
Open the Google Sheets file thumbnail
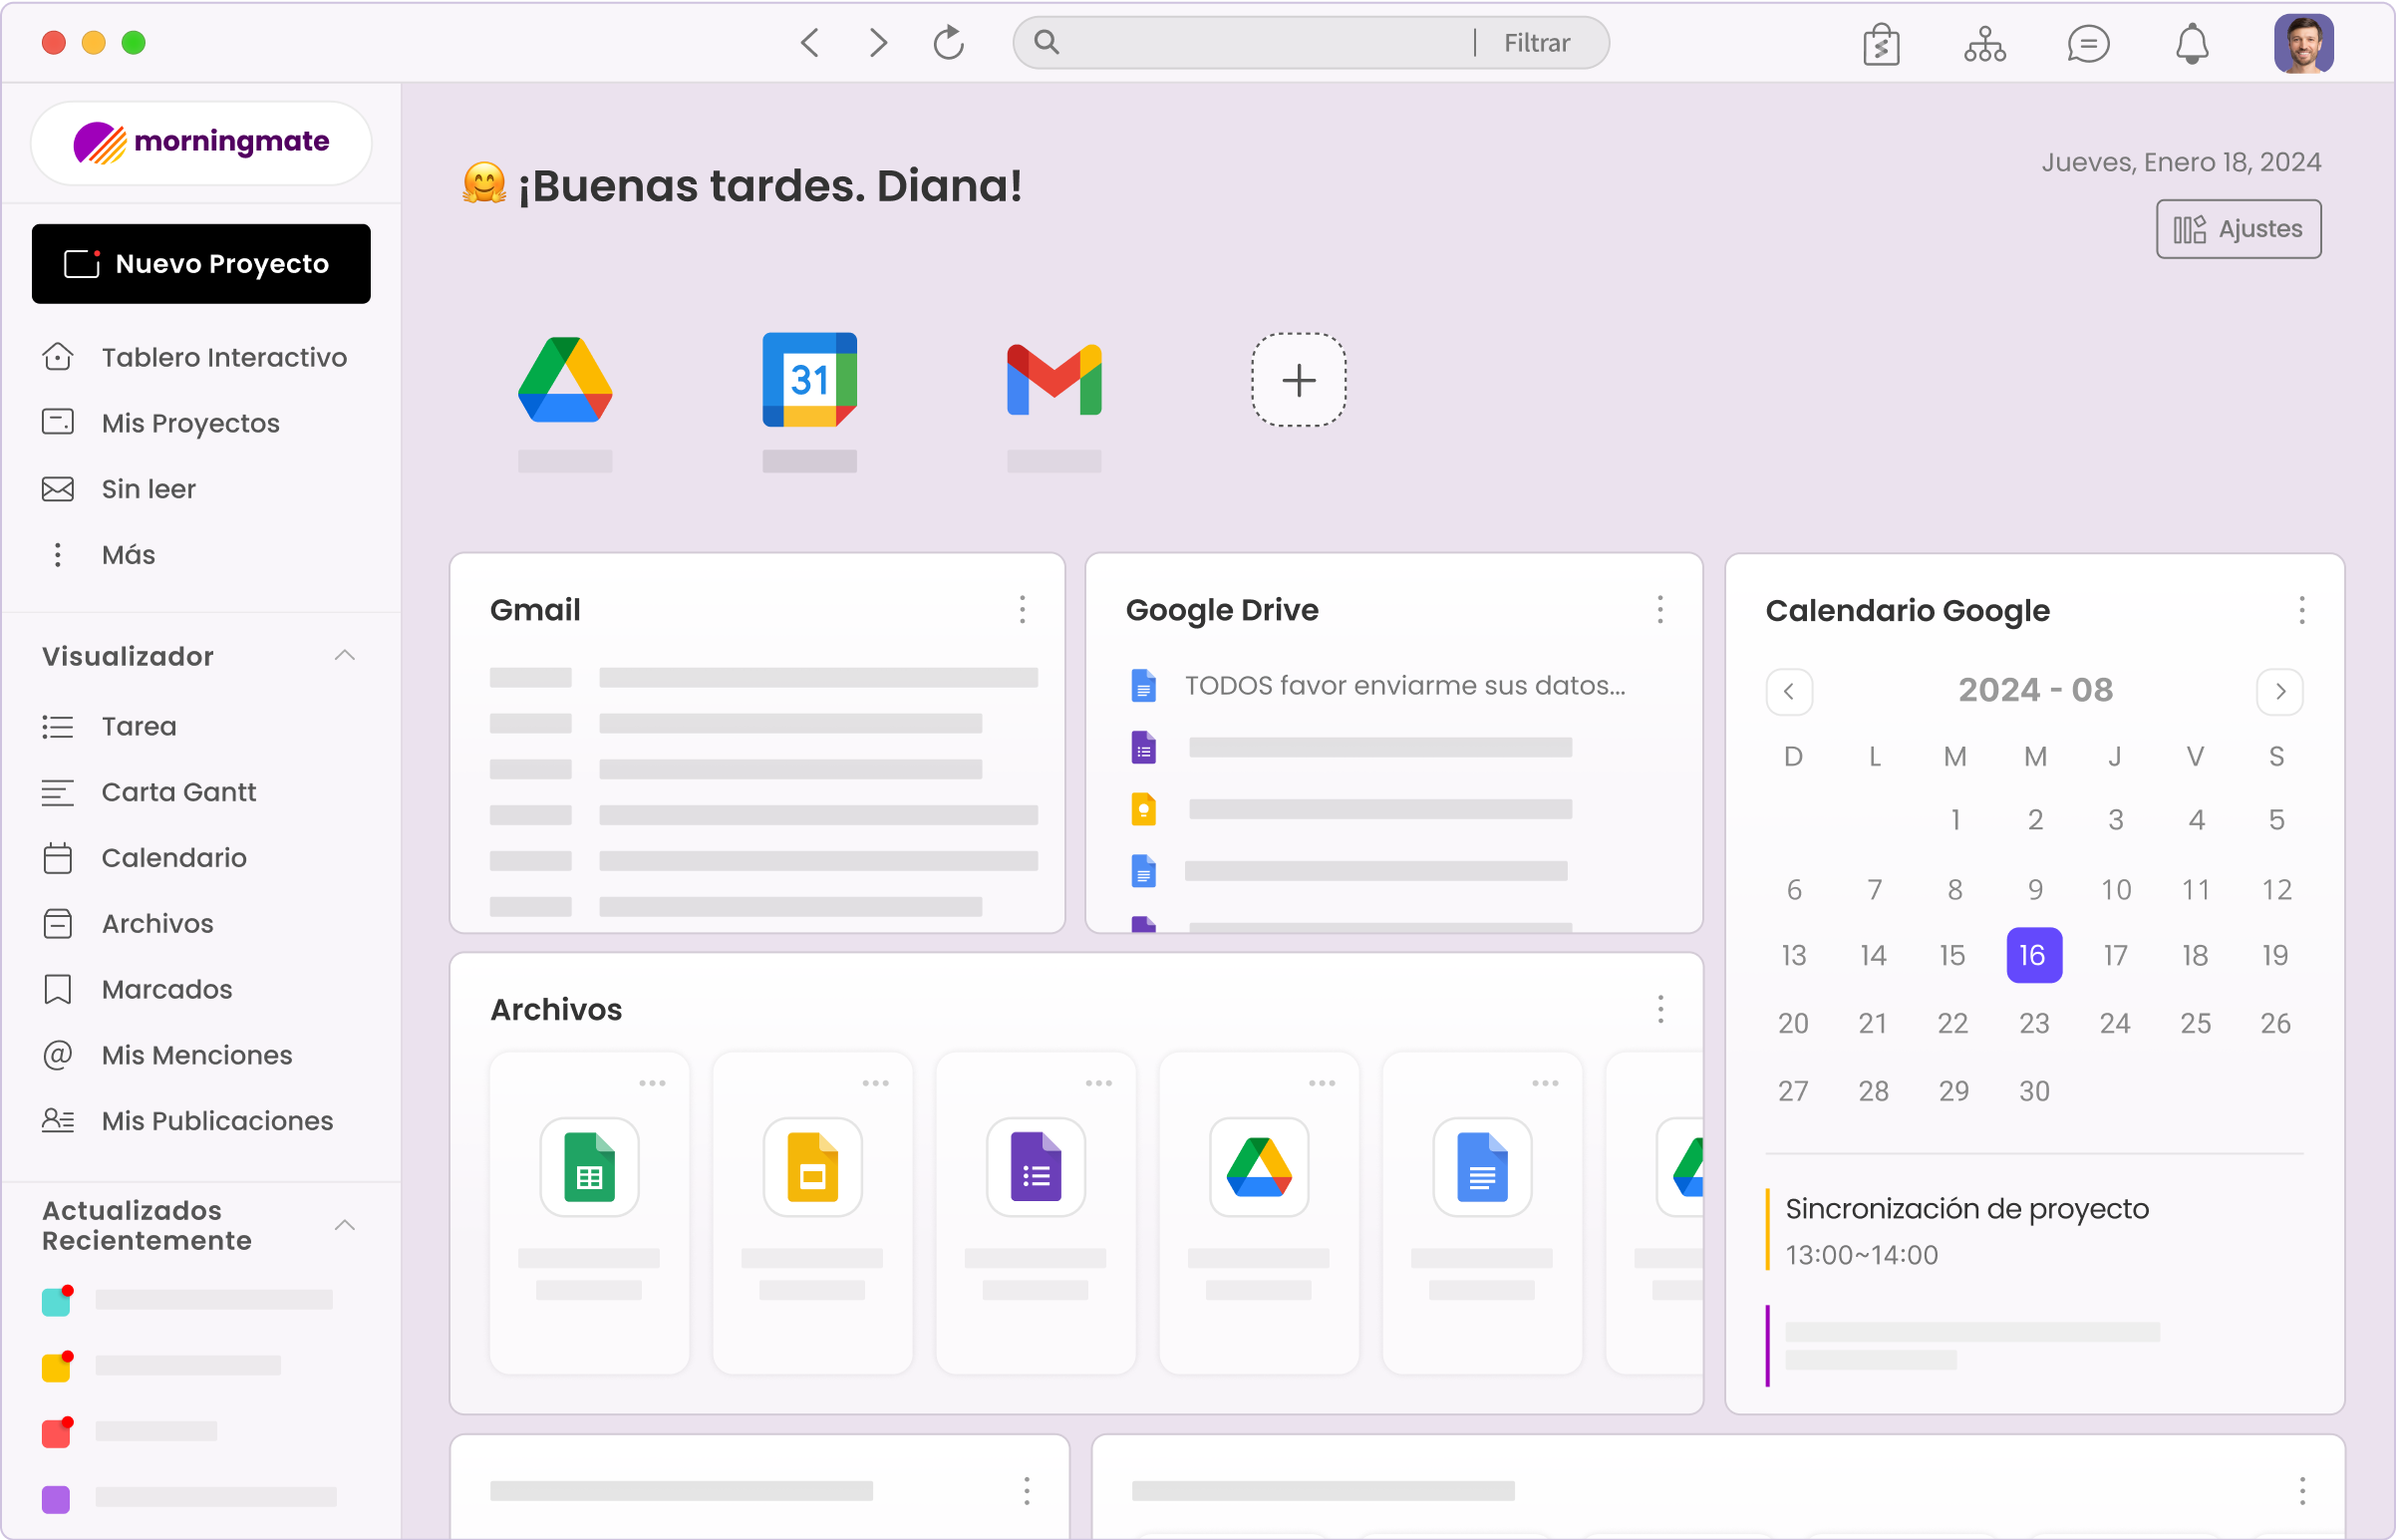(x=589, y=1167)
